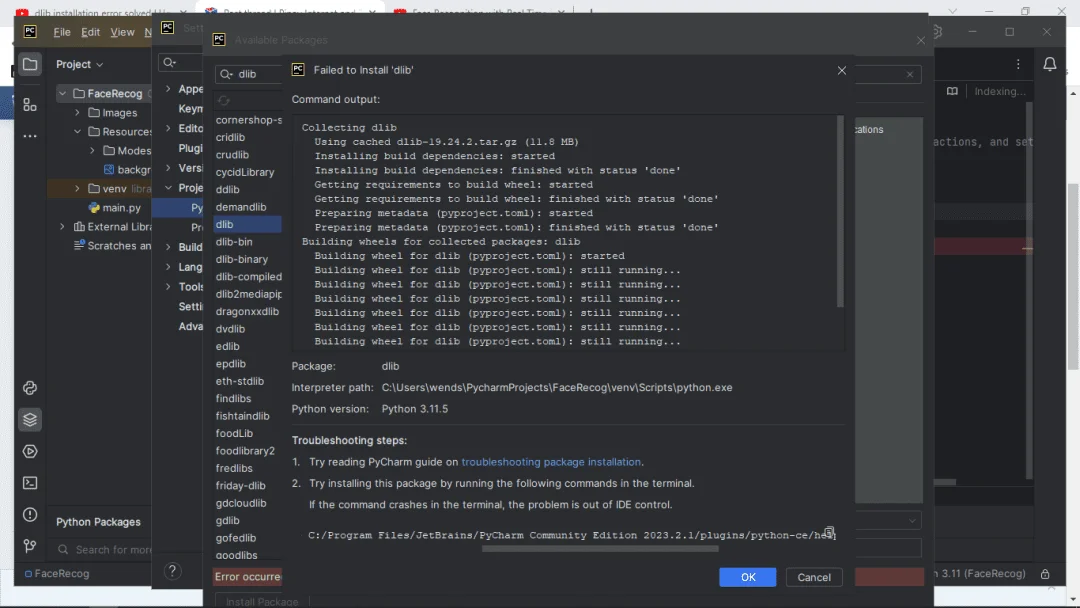
Task: Click the Error occurred status label
Action: click(247, 576)
